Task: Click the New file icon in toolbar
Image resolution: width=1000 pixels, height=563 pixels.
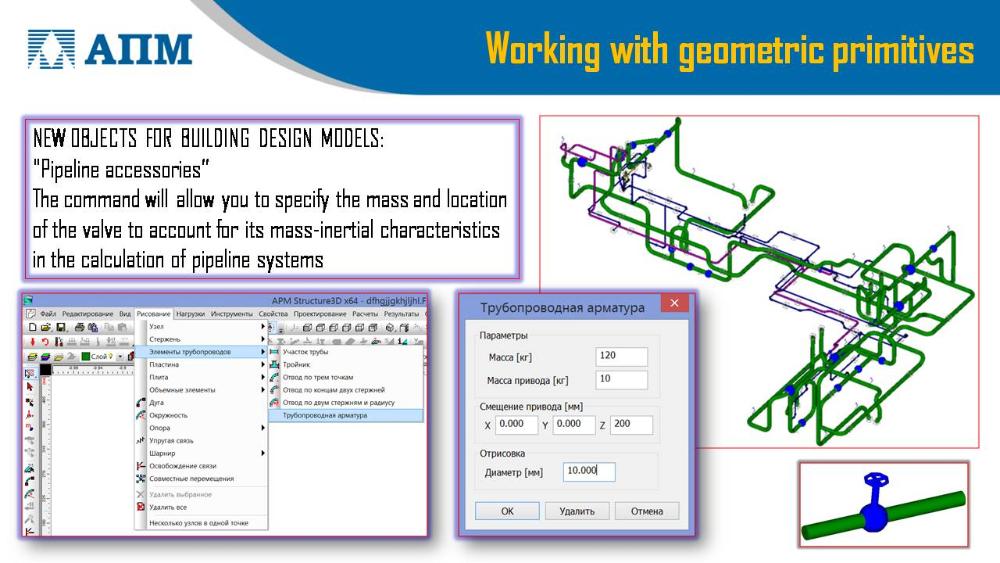Action: tap(32, 327)
